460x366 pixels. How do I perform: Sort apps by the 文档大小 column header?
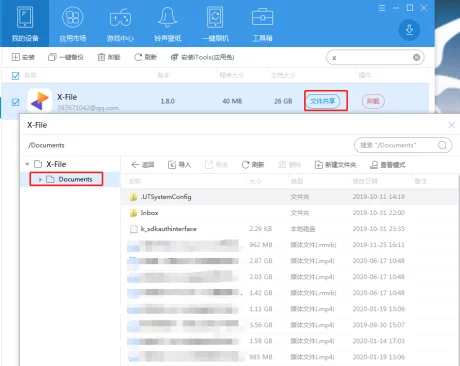[x=283, y=75]
